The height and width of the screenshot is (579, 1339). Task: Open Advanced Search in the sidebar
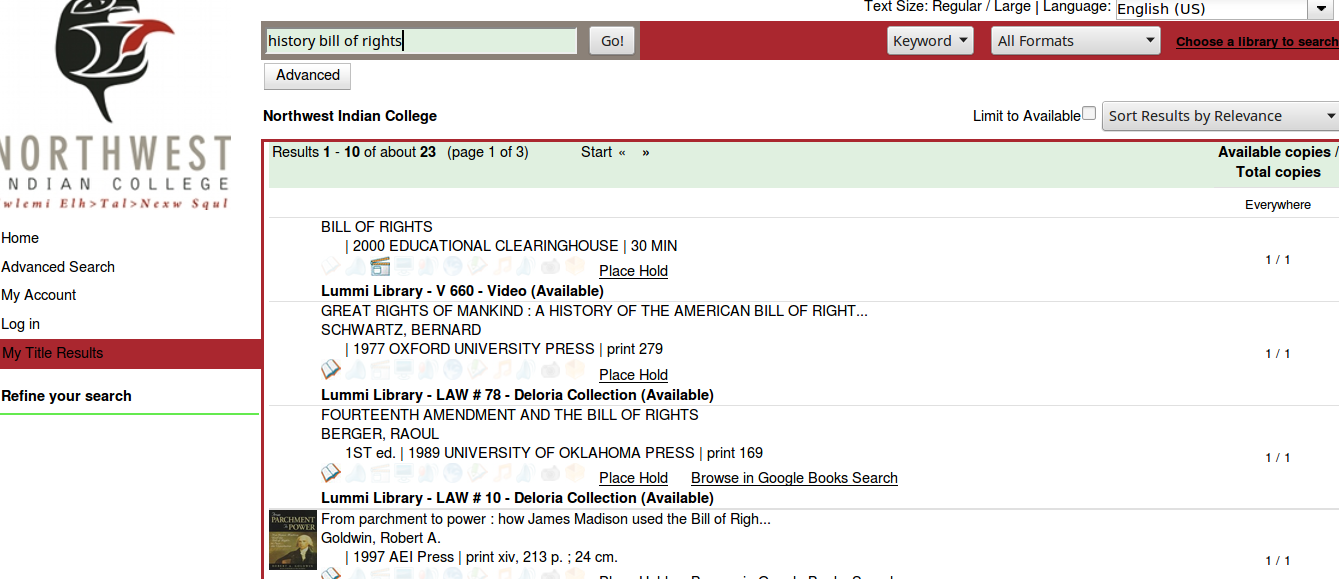coord(58,267)
